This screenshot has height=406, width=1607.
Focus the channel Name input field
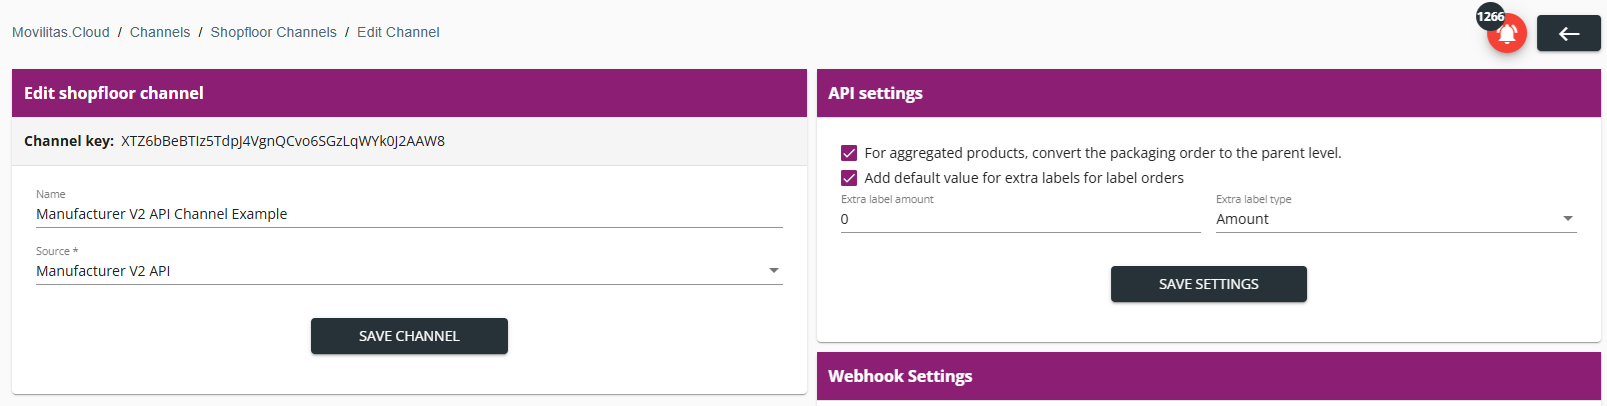pos(409,214)
